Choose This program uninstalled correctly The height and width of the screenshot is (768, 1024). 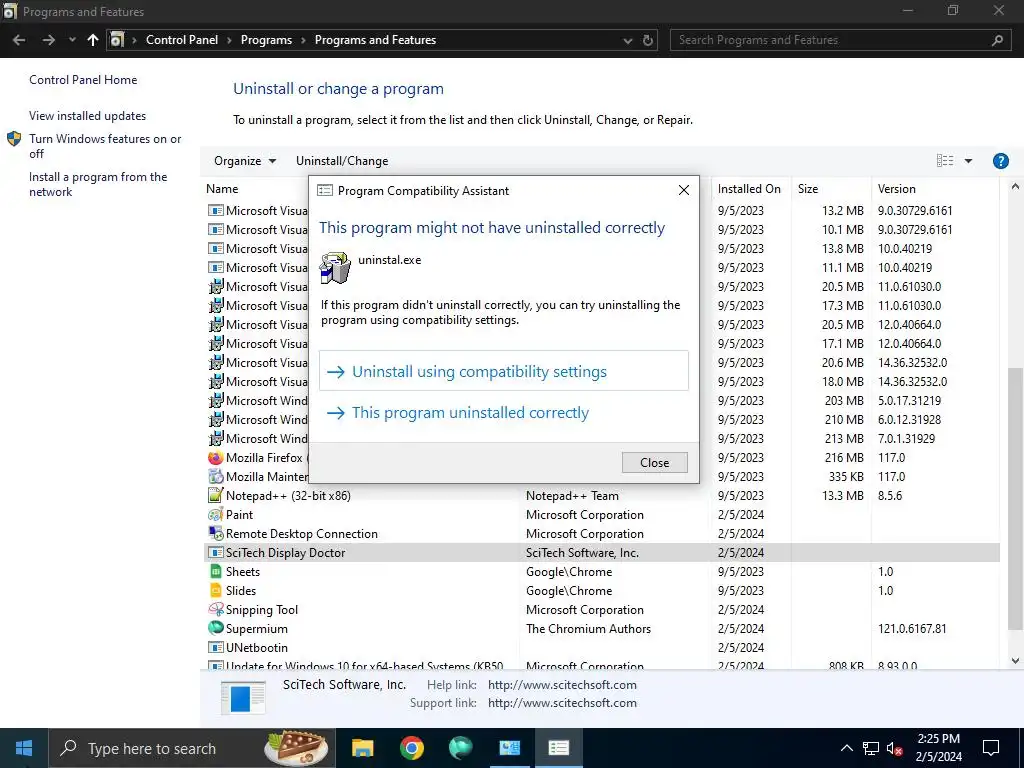point(504,412)
